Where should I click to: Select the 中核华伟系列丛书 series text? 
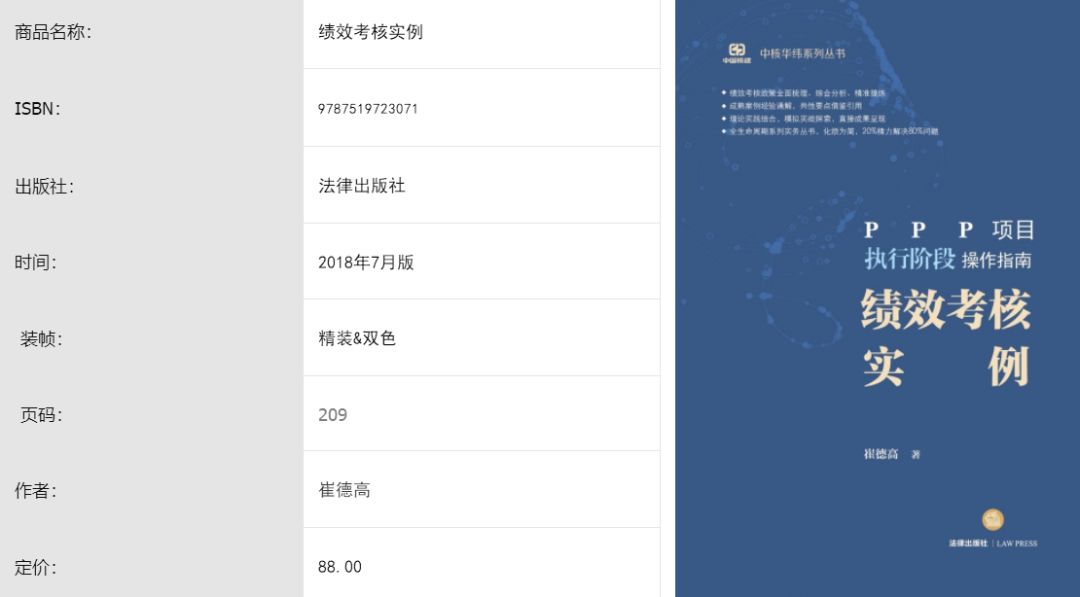coord(802,53)
